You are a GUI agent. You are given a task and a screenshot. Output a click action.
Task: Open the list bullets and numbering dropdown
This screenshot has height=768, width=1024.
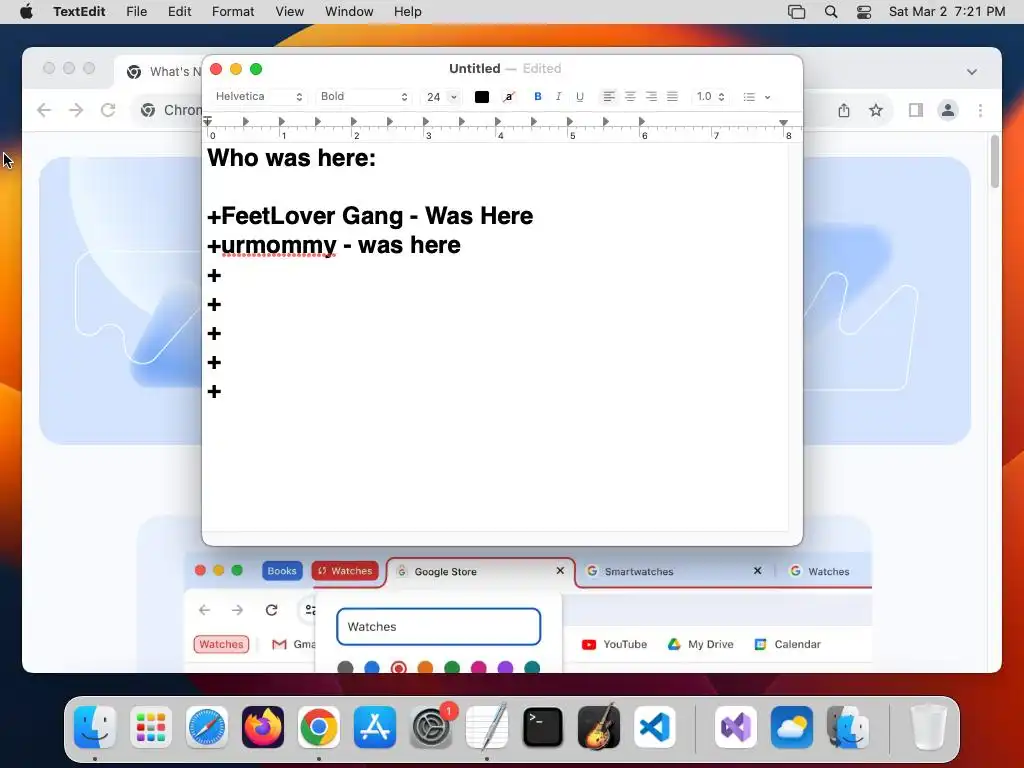(x=756, y=97)
